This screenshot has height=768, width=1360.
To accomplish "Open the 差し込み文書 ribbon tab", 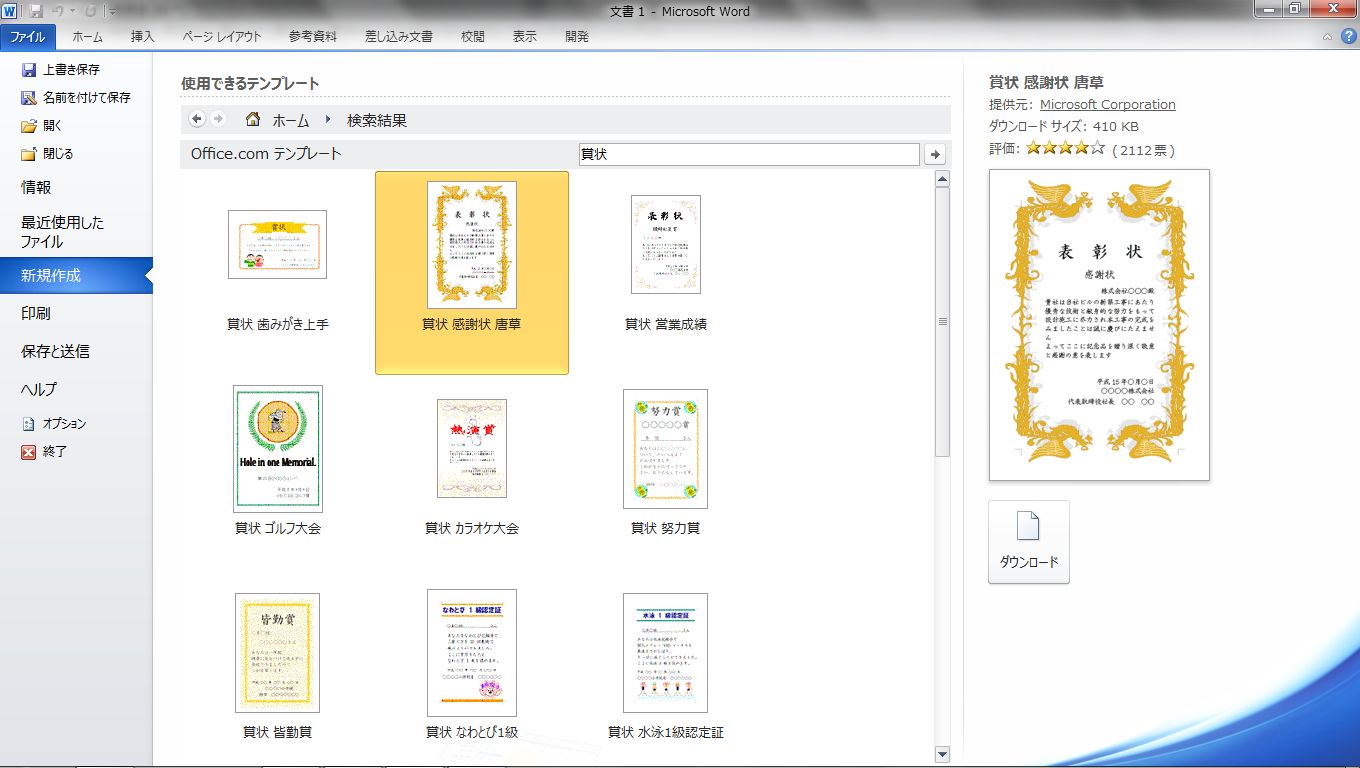I will (x=398, y=36).
